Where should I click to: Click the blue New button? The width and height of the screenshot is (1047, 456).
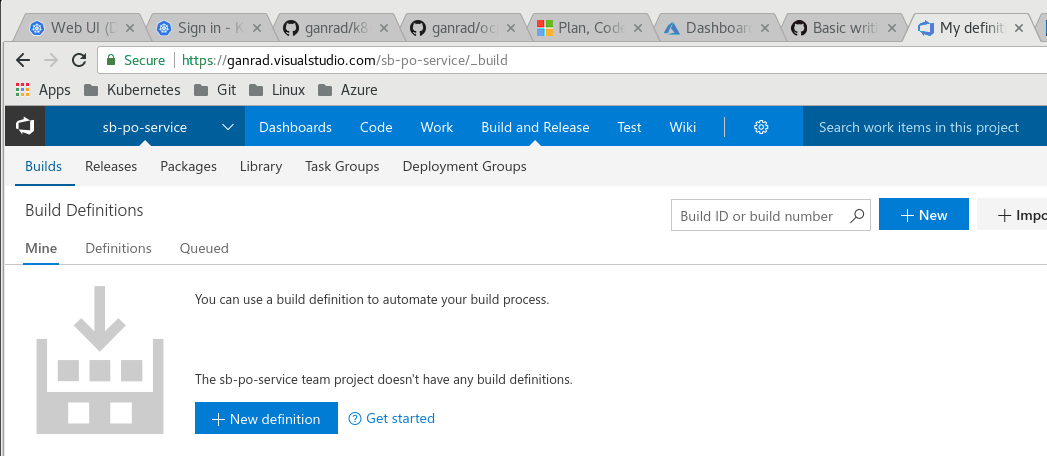[x=923, y=214]
